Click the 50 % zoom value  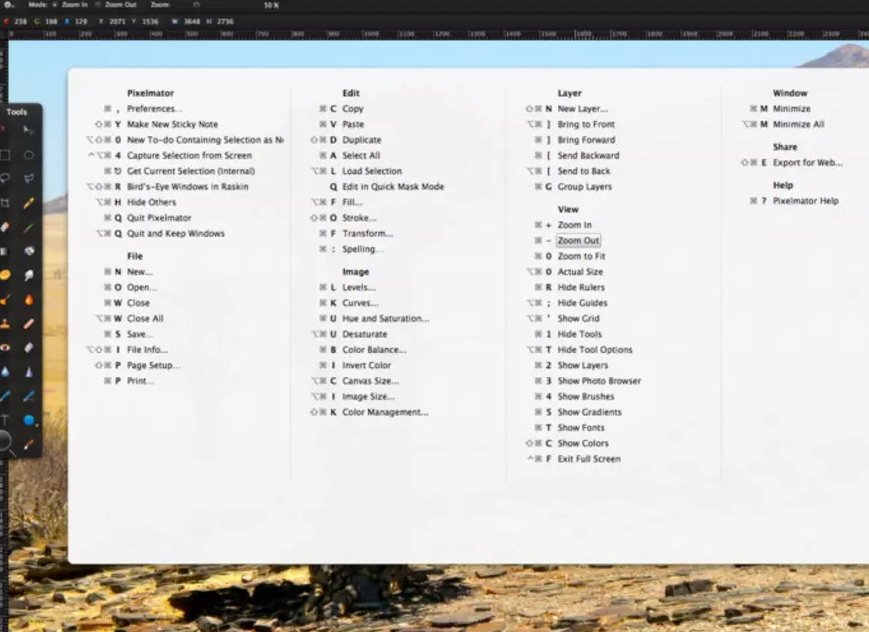point(272,5)
